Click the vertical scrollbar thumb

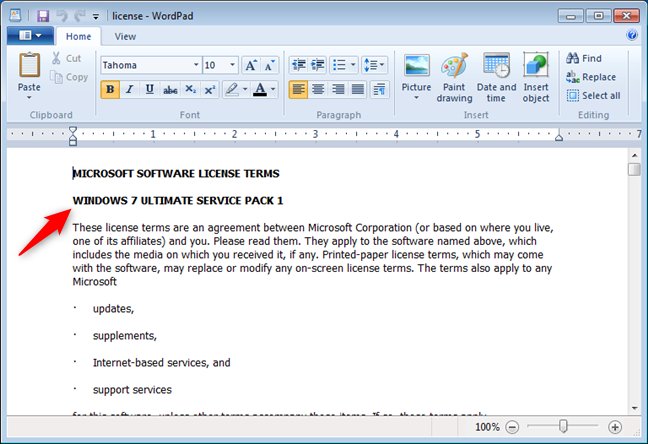(634, 169)
